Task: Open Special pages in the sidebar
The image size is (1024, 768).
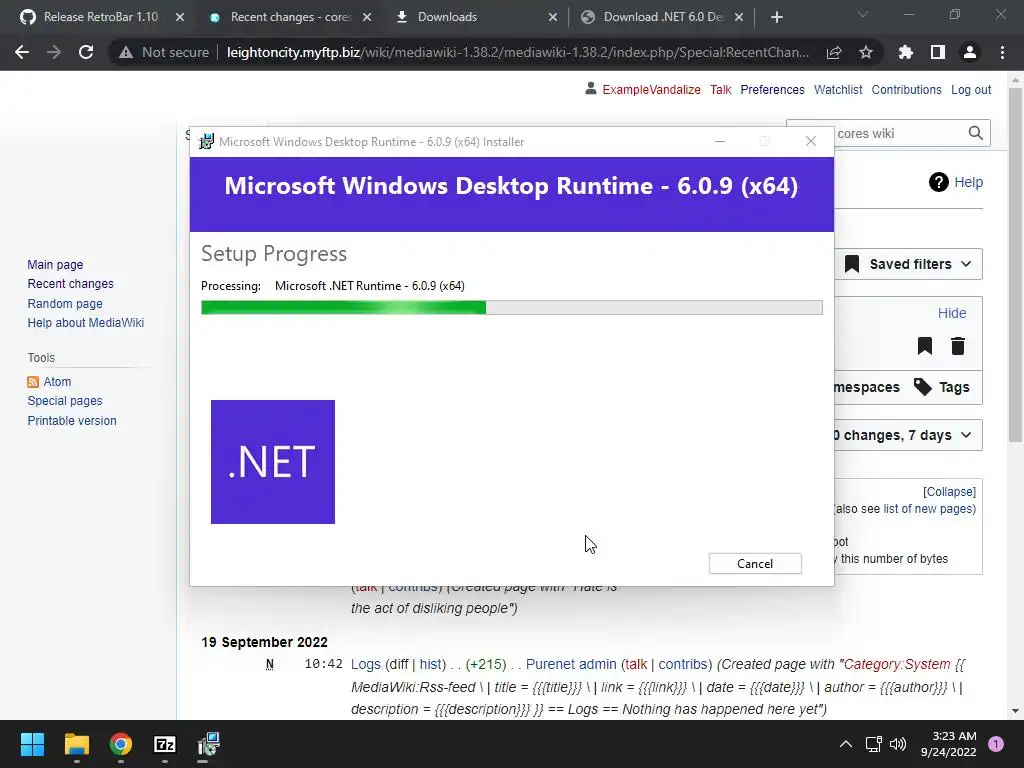Action: point(65,401)
